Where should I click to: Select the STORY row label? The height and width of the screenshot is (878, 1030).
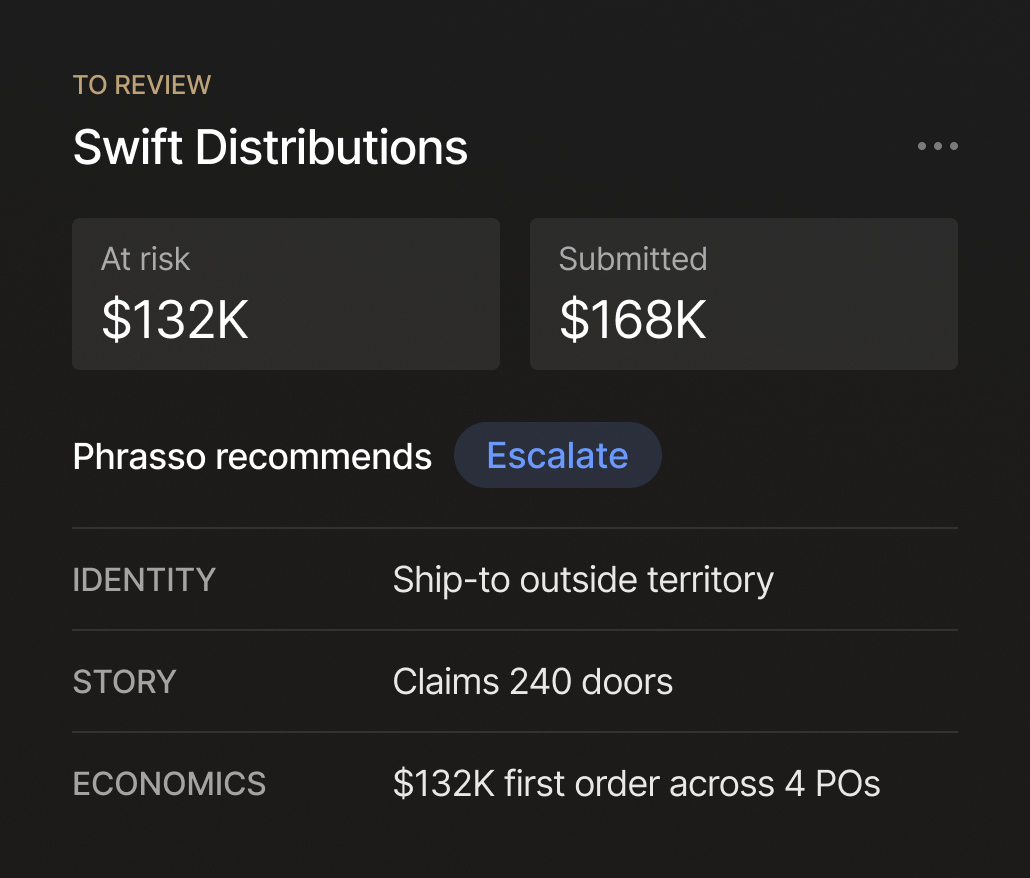(124, 682)
